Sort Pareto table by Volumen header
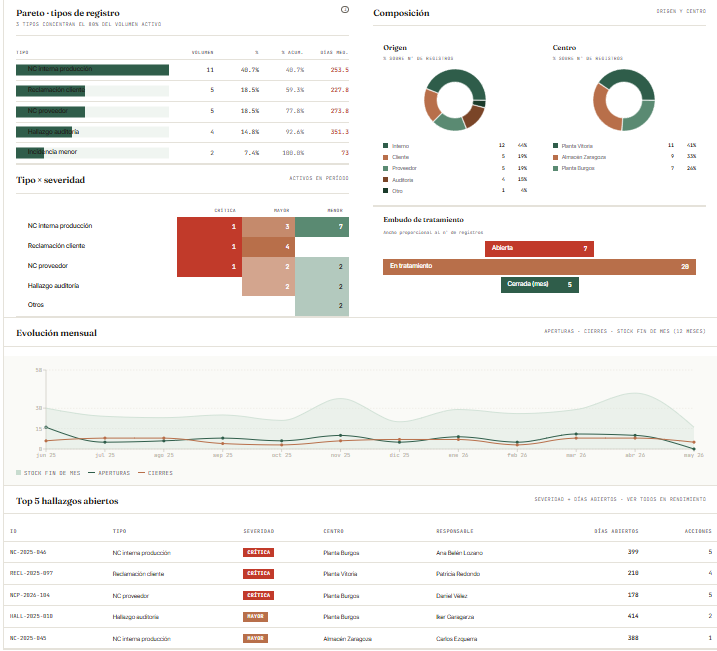Screen dimensions: 717x651 tap(202, 53)
